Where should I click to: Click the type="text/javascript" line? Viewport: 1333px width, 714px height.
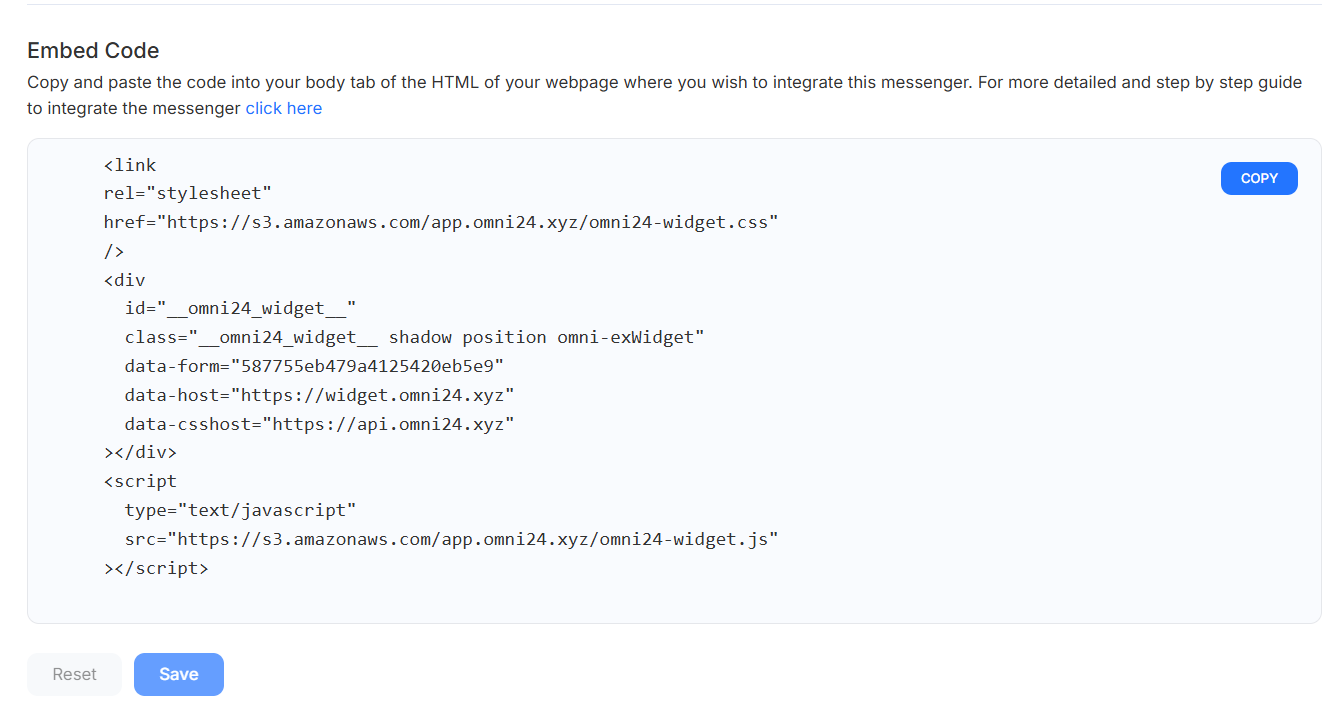click(x=241, y=510)
